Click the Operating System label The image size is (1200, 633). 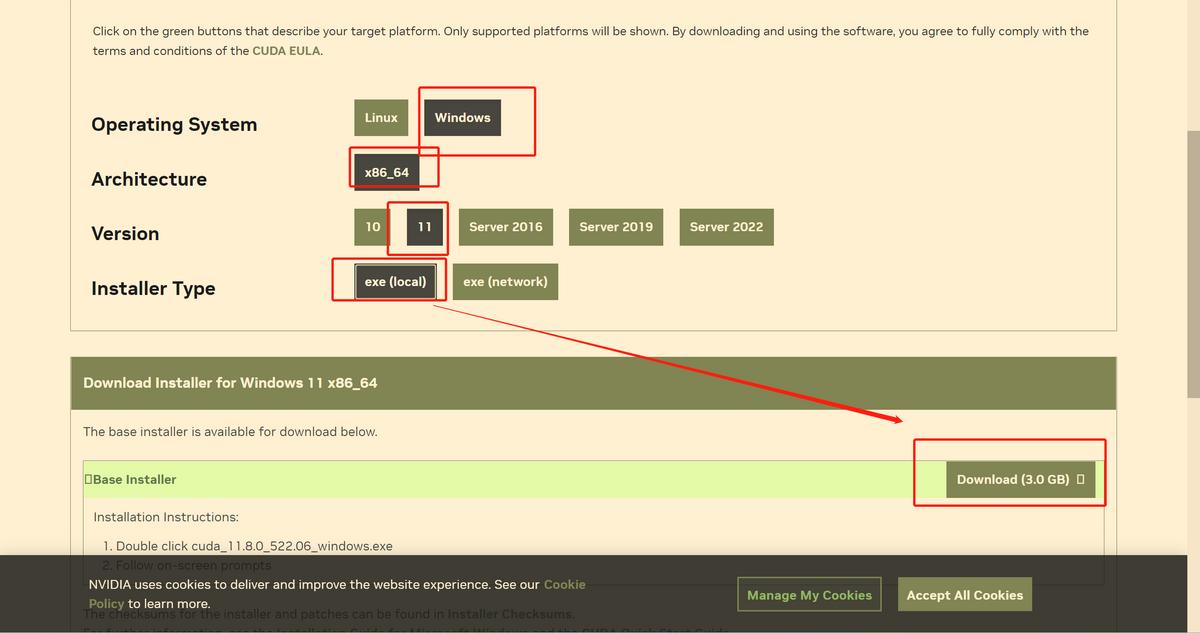(174, 124)
